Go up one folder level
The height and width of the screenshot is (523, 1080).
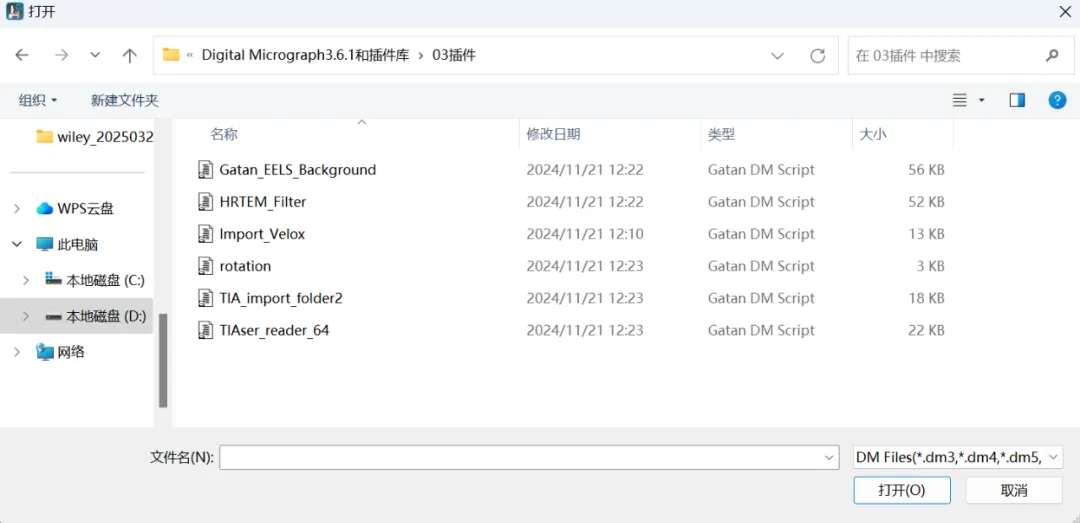[x=129, y=56]
